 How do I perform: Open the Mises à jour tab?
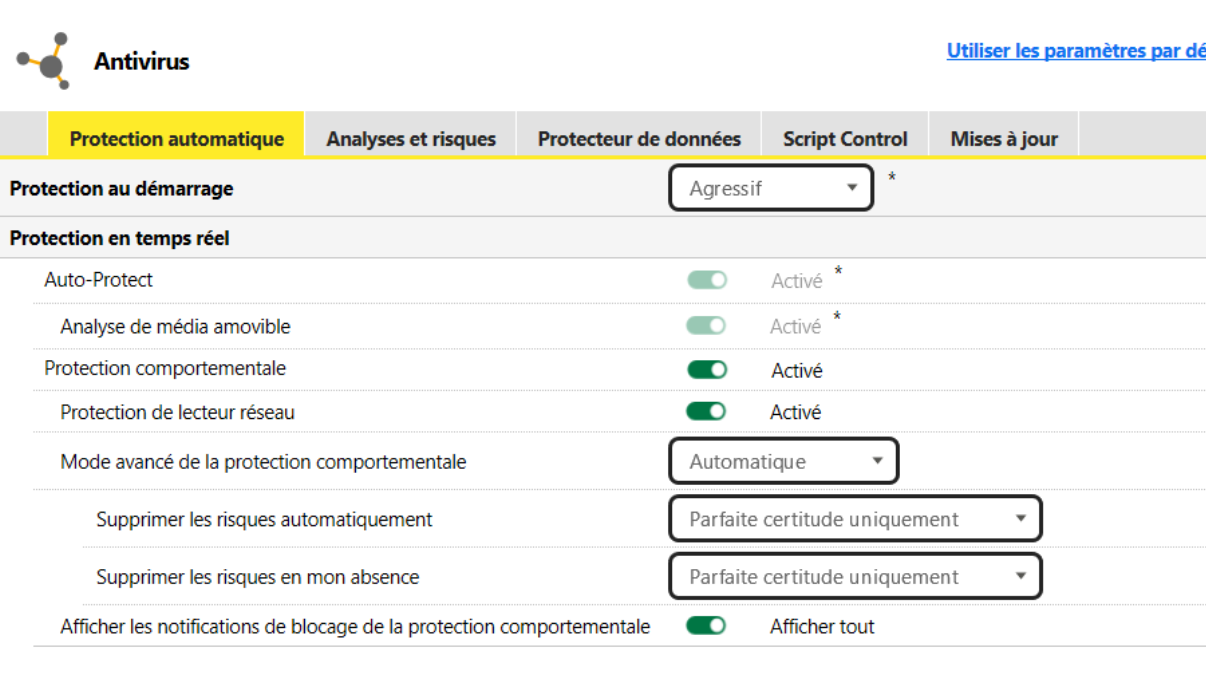click(x=1003, y=139)
